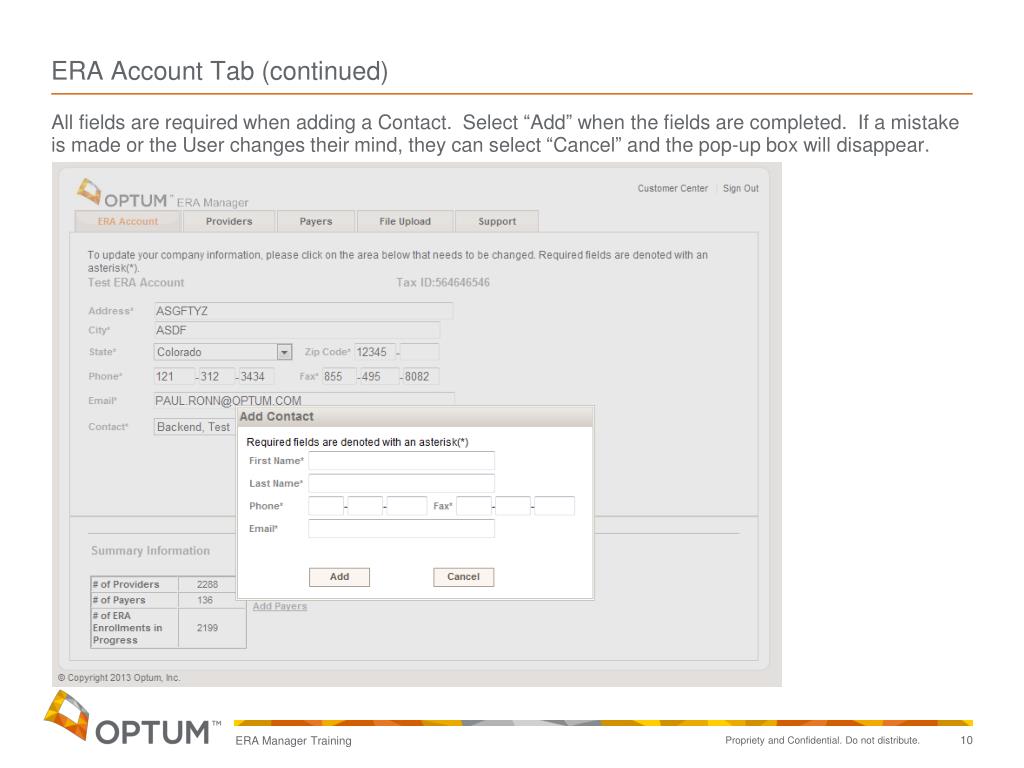Image resolution: width=1024 pixels, height=768 pixels.
Task: Switch to the ERA Account tab
Action: (128, 221)
